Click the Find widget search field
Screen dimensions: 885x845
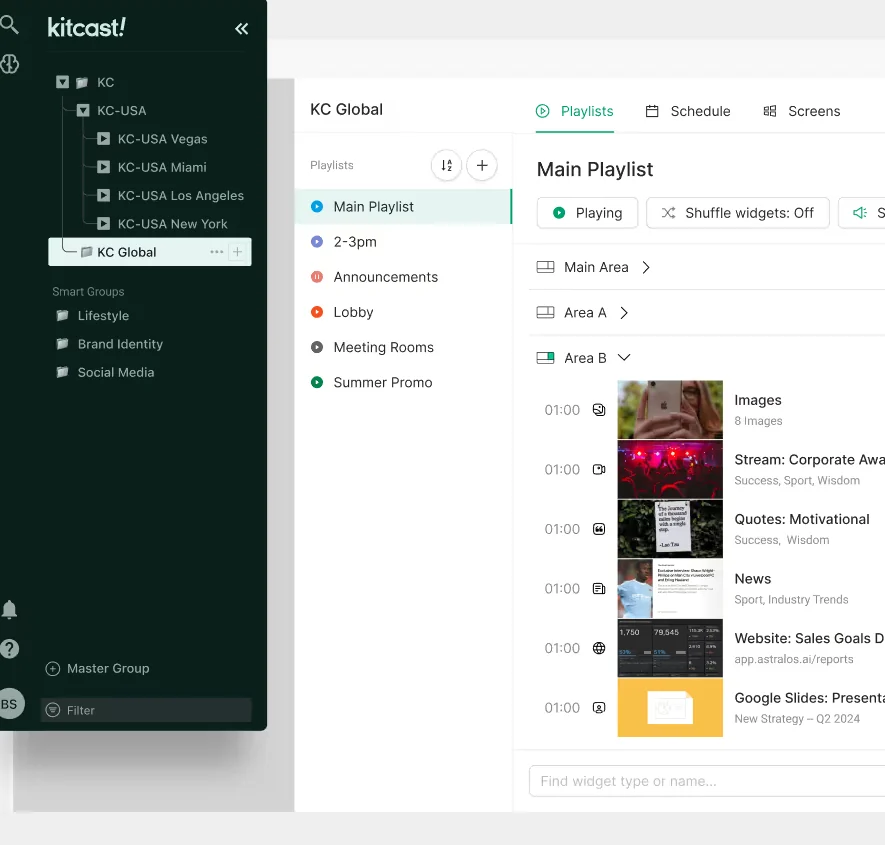coord(707,781)
